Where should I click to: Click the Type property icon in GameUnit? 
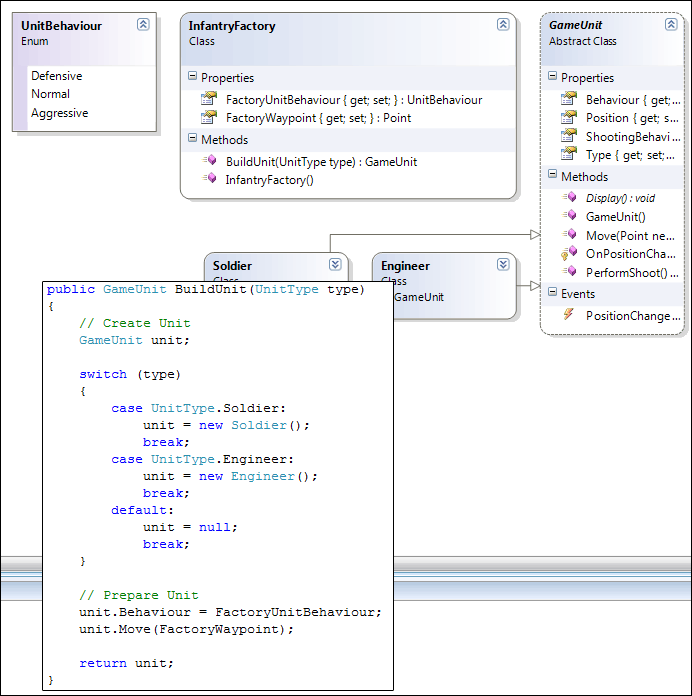click(569, 154)
